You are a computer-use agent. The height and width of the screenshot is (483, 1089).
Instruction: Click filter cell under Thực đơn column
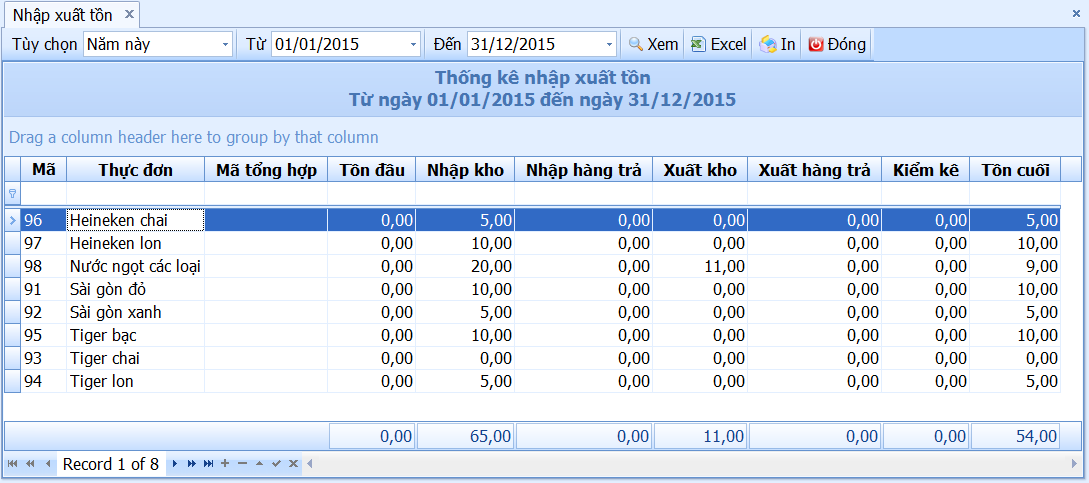135,193
